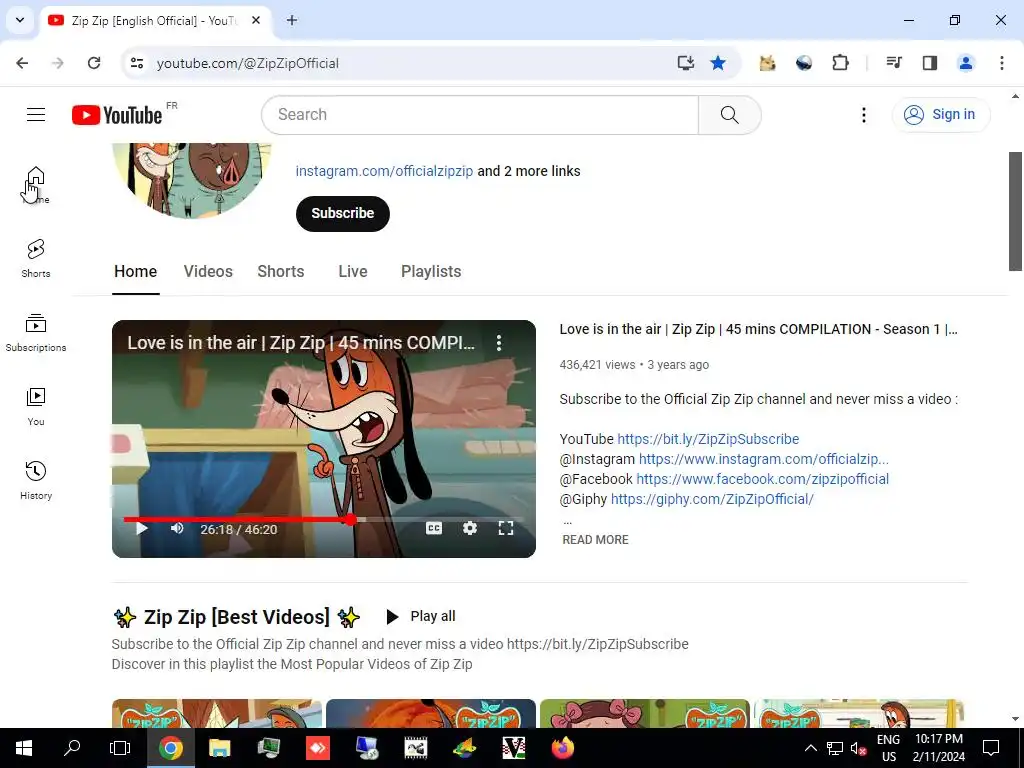Click the Sign in button
The height and width of the screenshot is (768, 1024).
940,115
